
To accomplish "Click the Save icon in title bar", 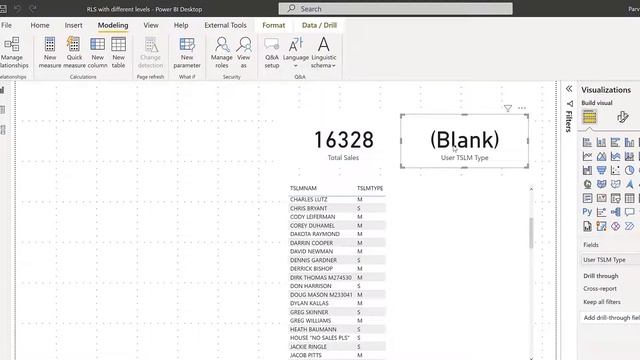I will [3, 9].
